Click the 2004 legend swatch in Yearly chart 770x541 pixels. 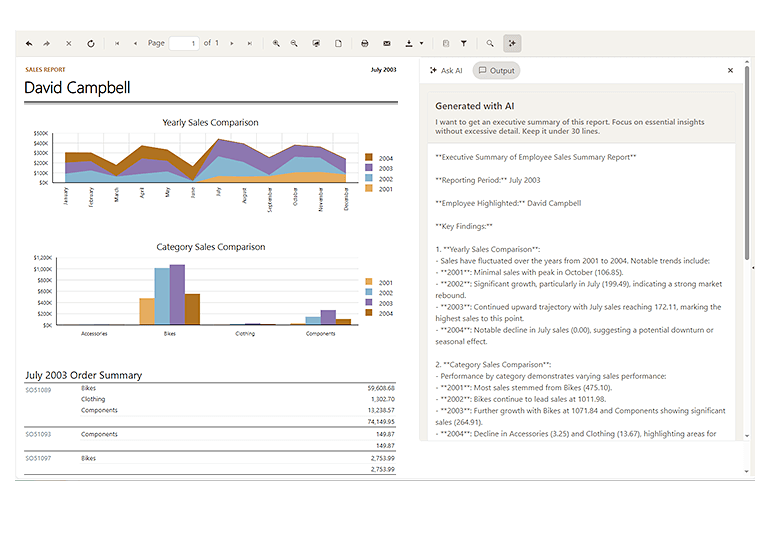pos(369,158)
